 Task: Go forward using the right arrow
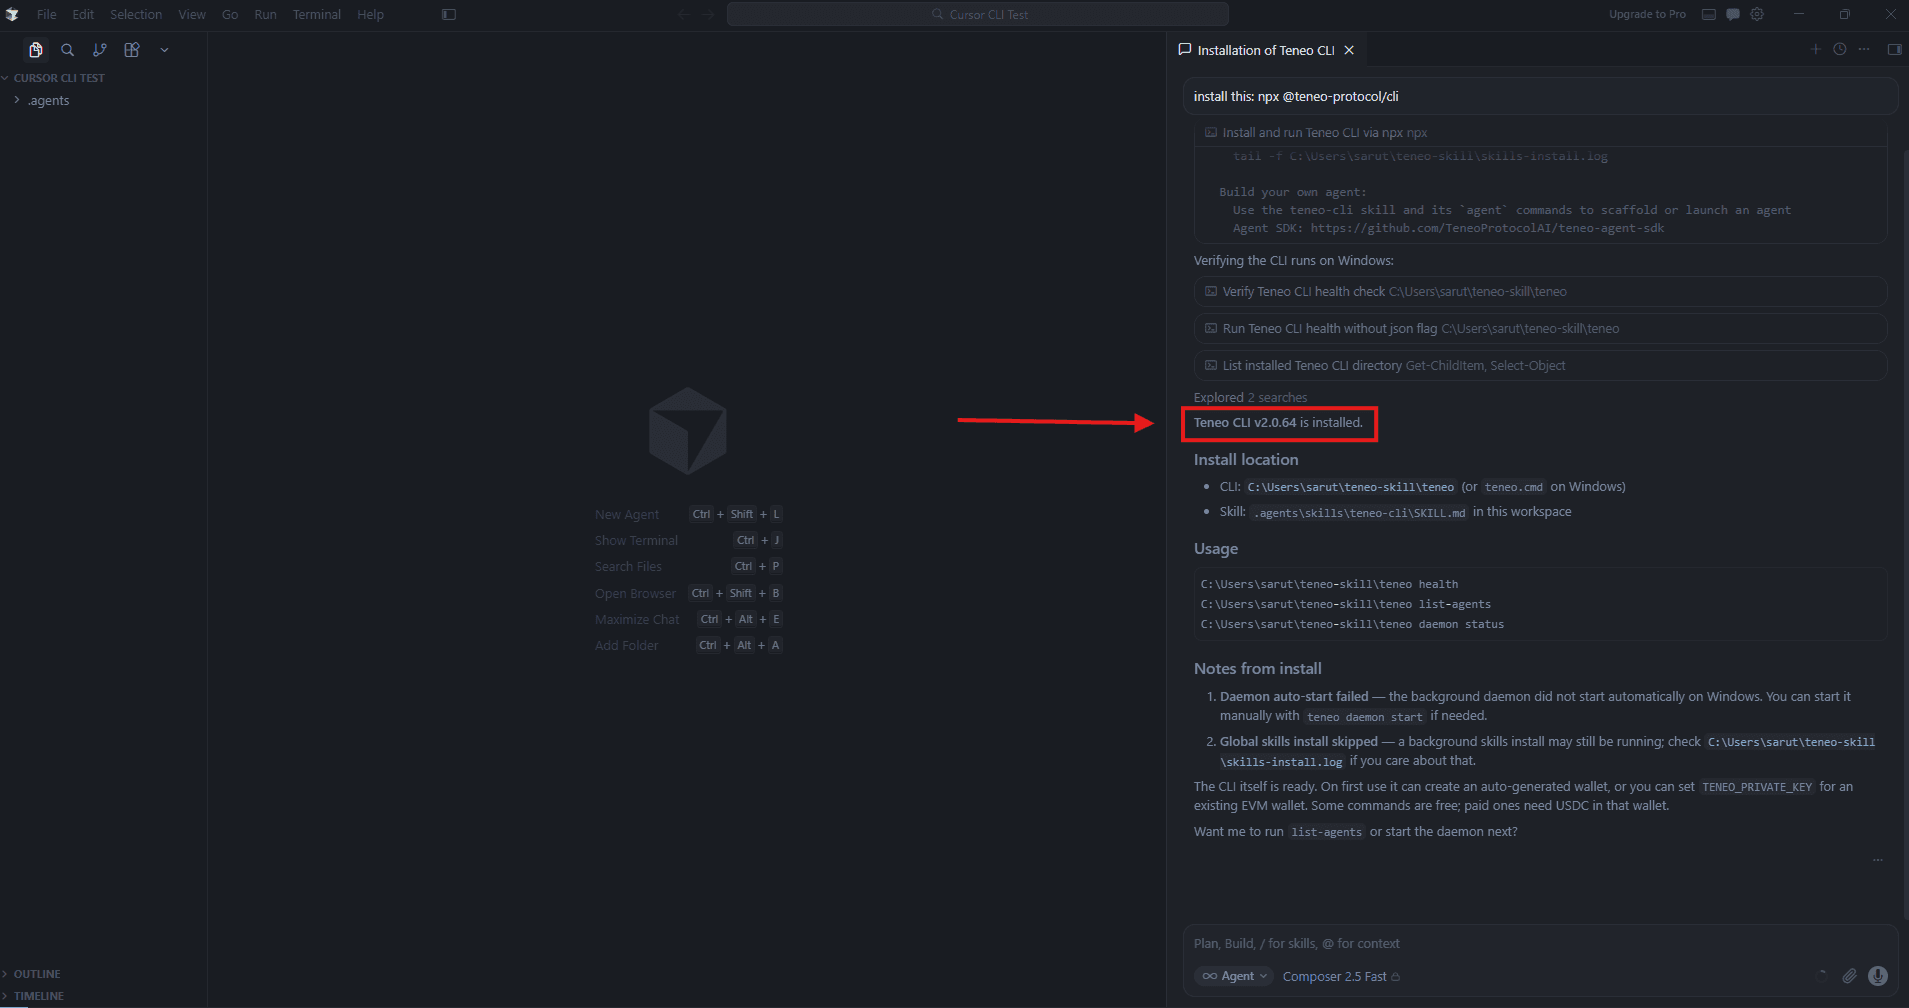pos(708,14)
